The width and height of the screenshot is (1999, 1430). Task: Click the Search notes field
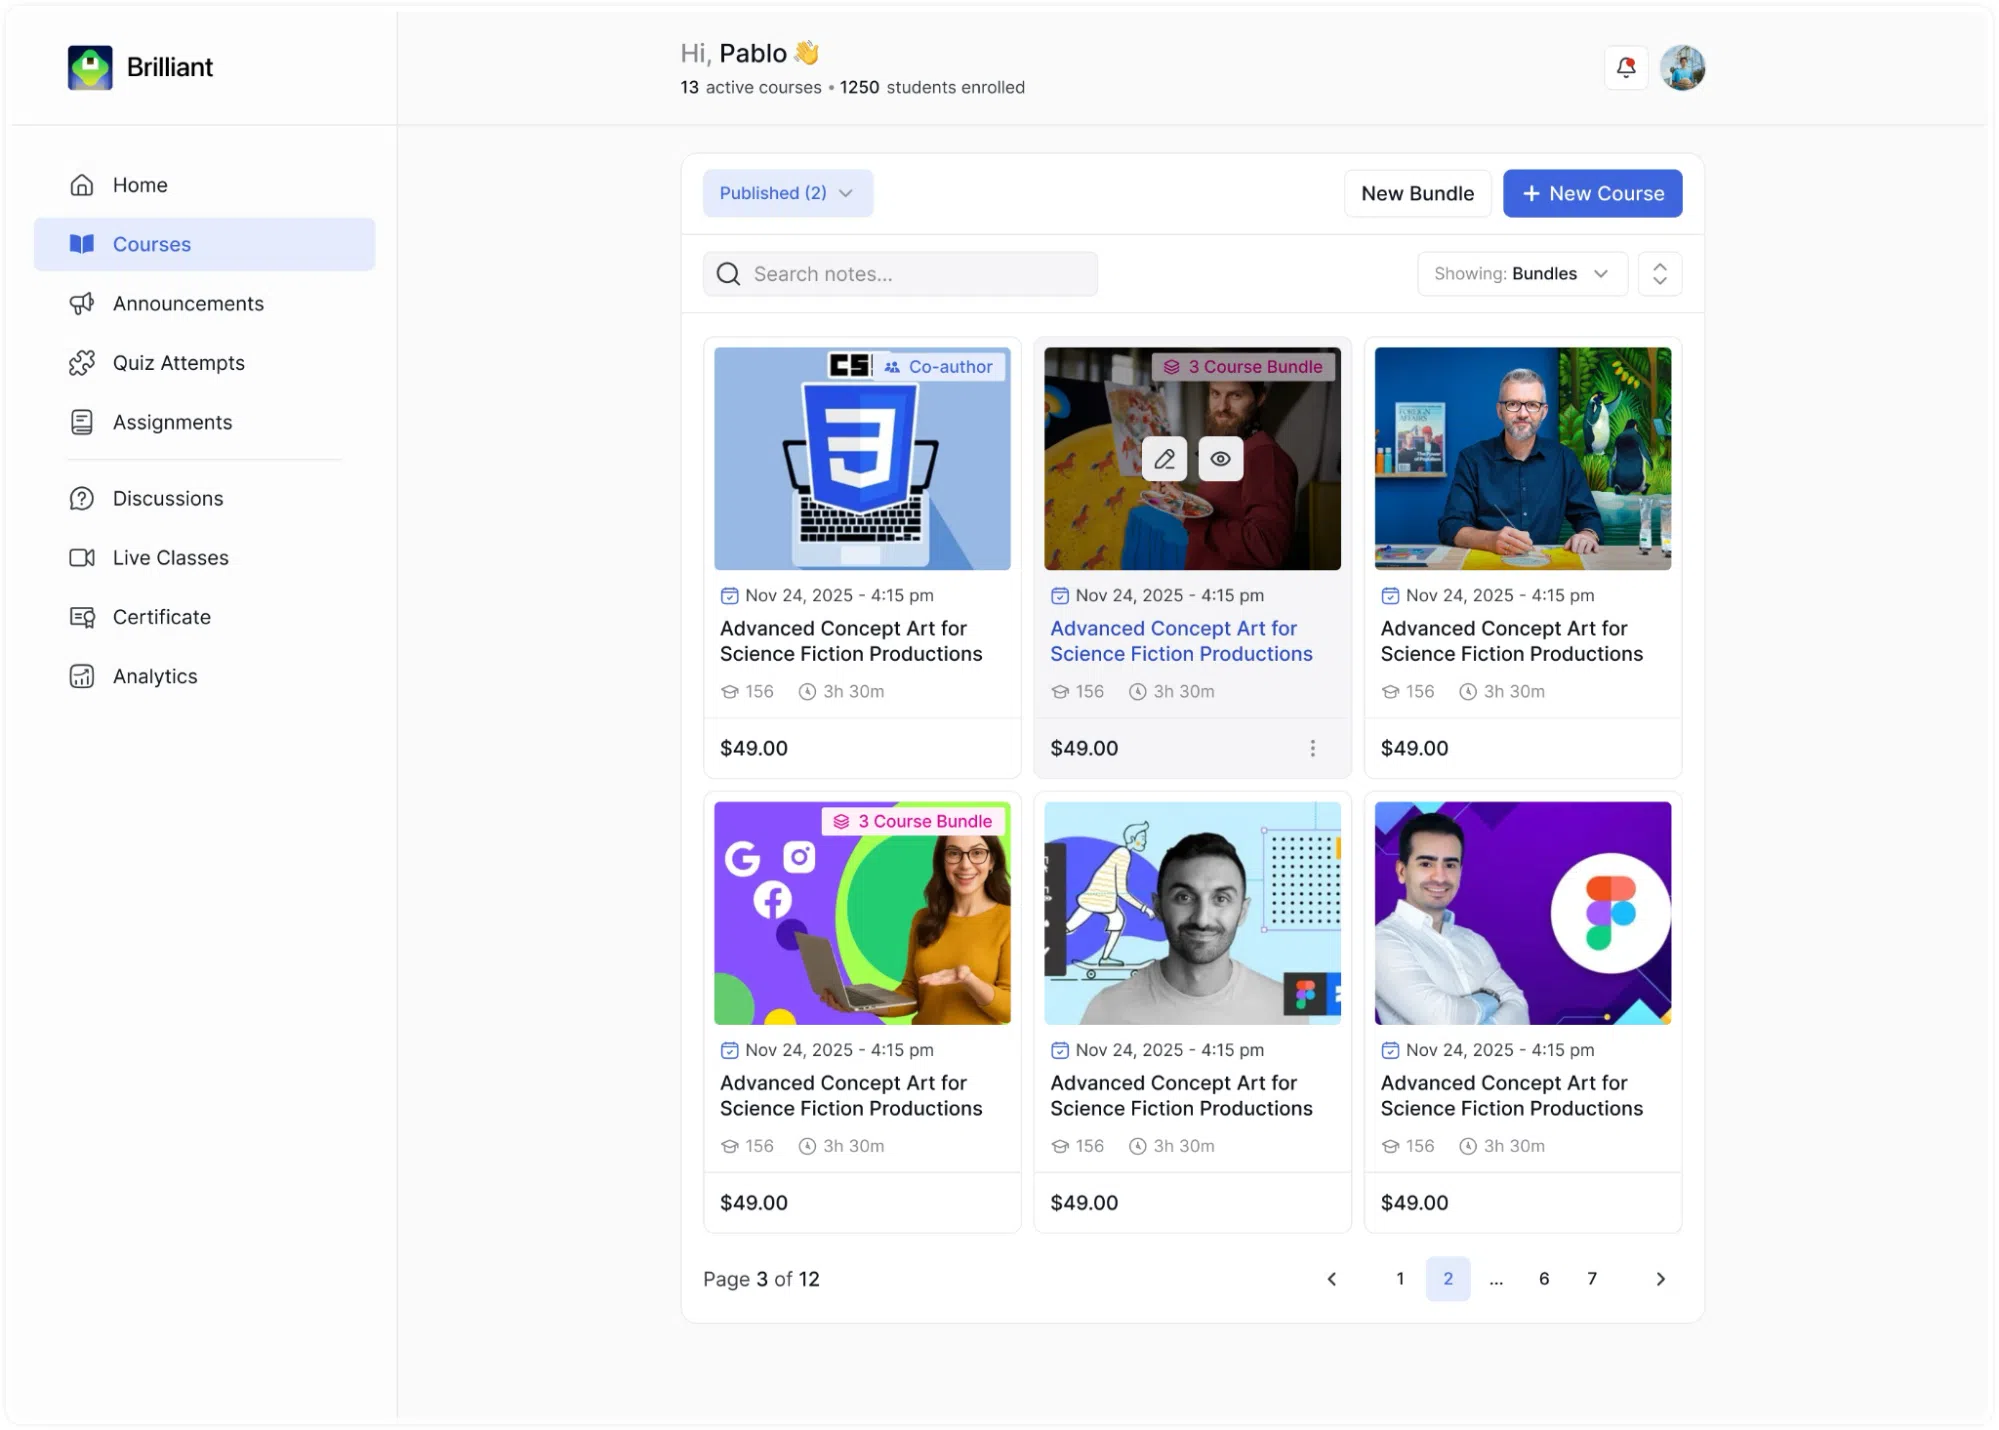point(900,274)
